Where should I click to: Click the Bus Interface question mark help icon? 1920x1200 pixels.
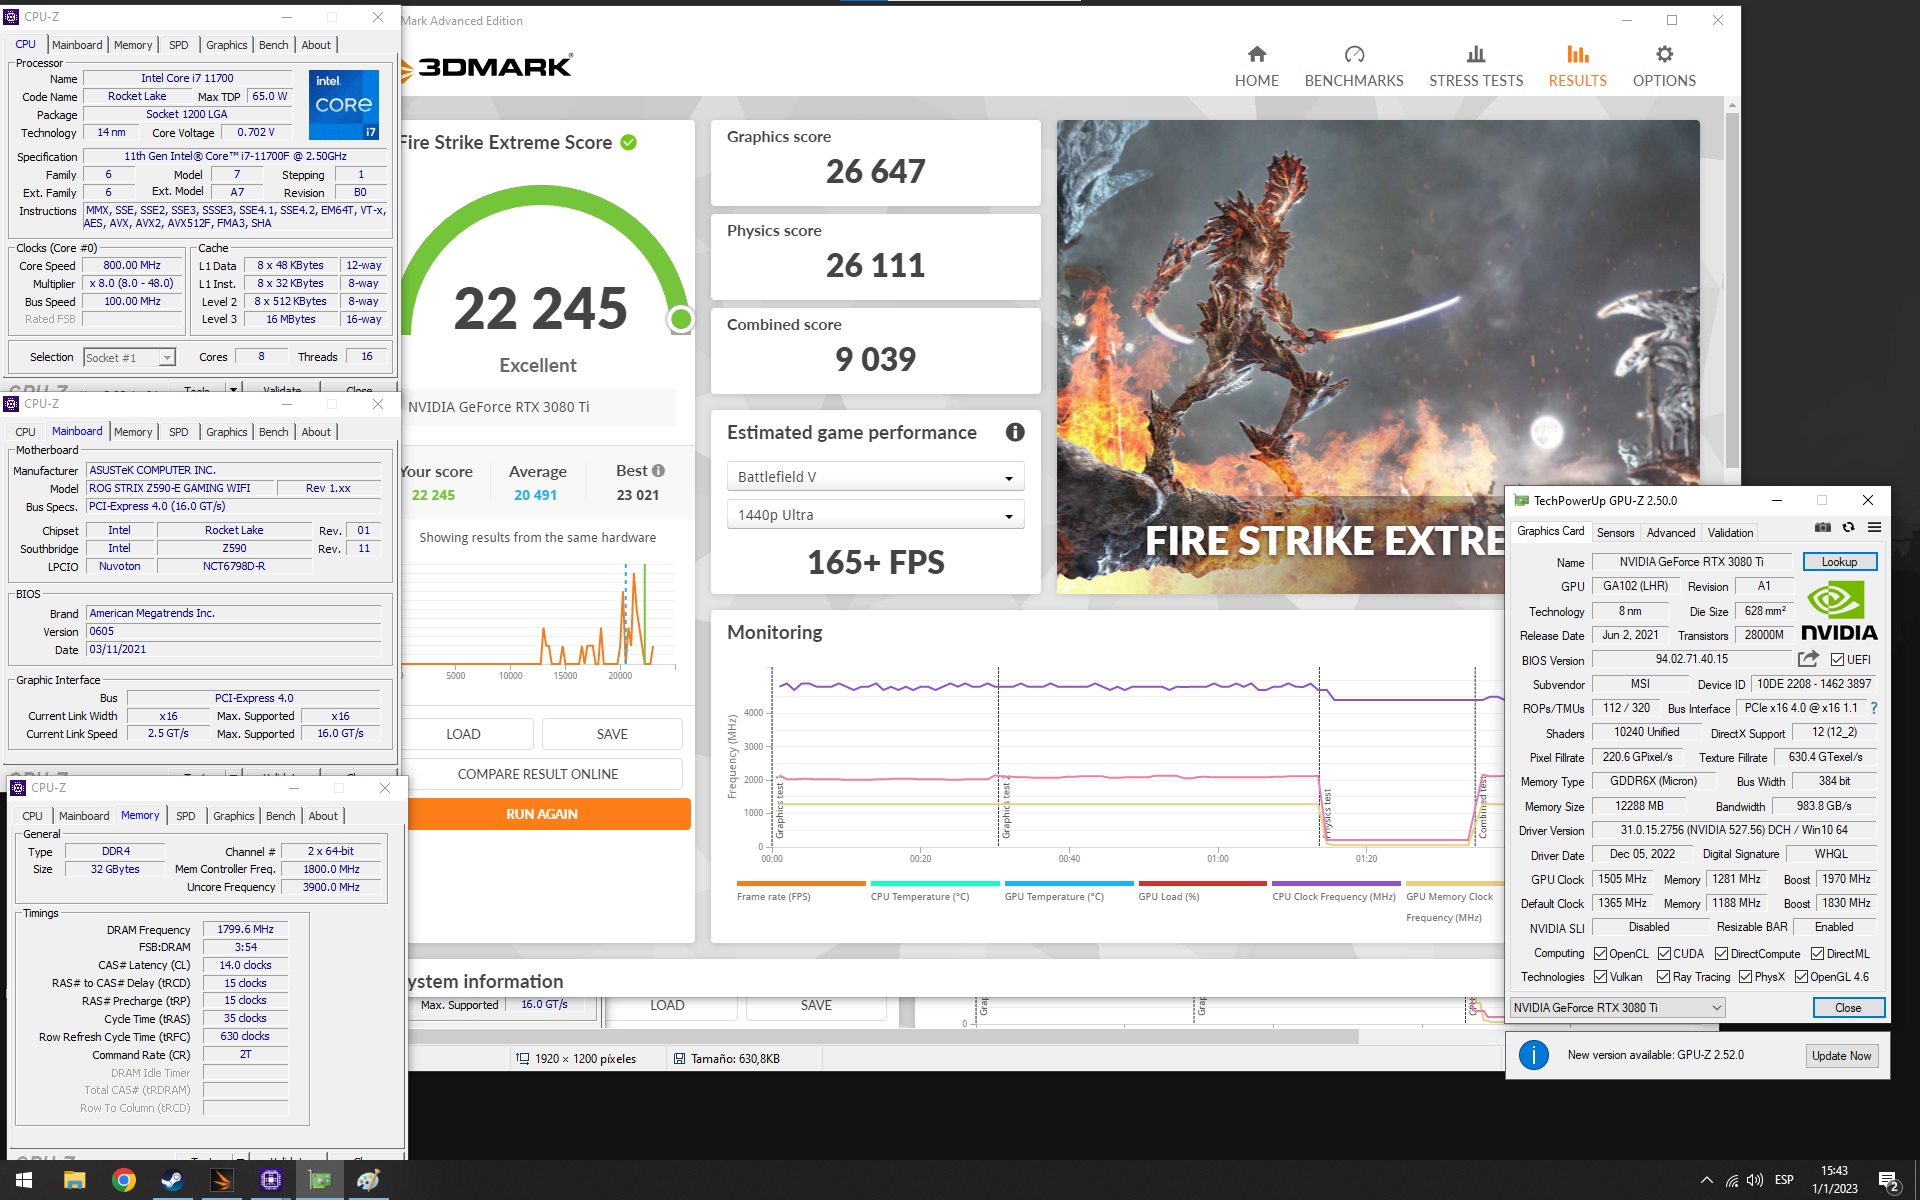point(1874,708)
